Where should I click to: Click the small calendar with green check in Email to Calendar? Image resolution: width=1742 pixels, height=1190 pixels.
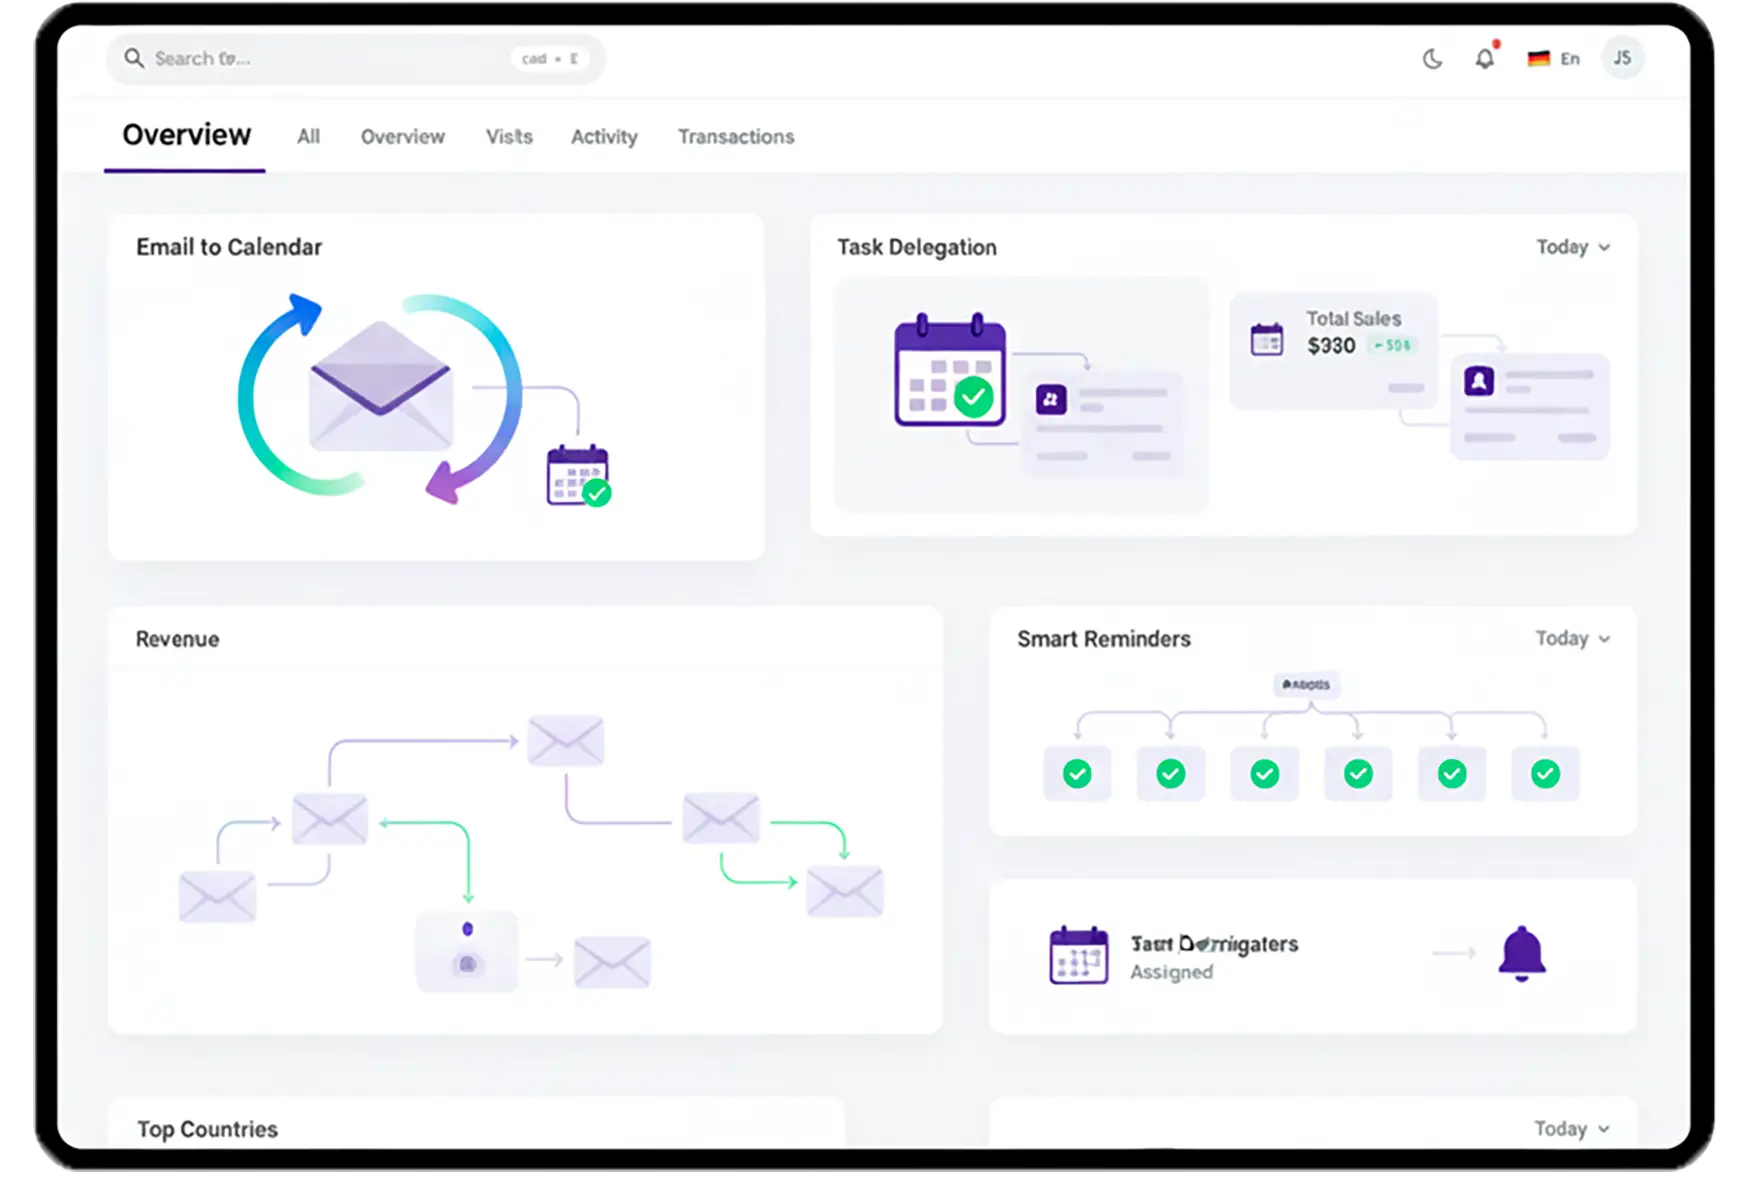578,476
